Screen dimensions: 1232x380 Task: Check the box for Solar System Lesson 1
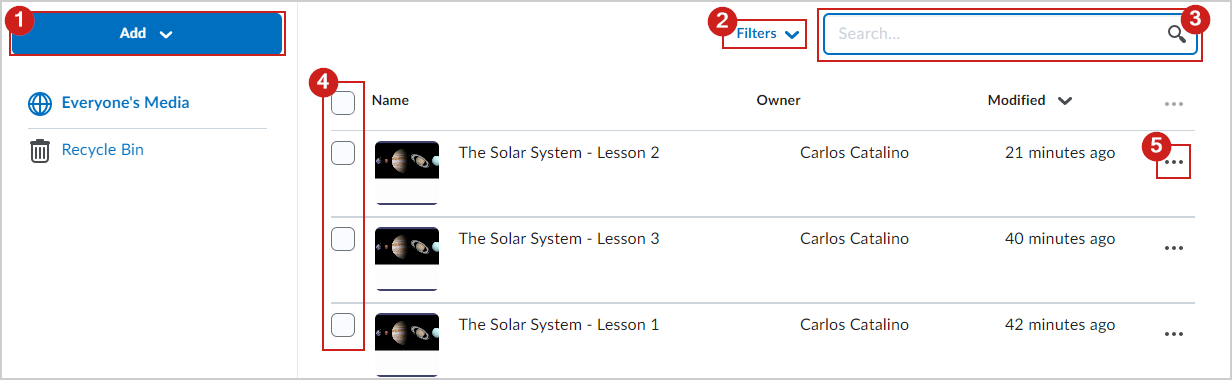pos(343,325)
